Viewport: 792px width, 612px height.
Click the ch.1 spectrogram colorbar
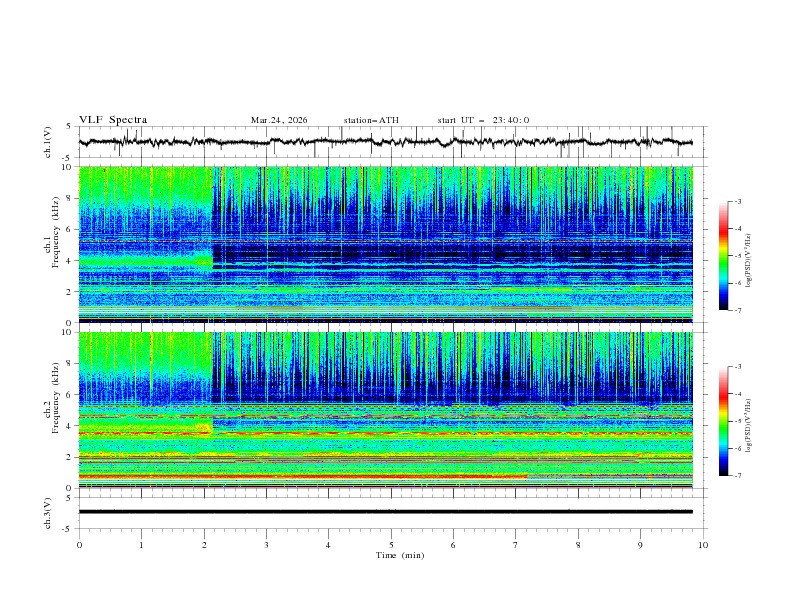tap(723, 255)
